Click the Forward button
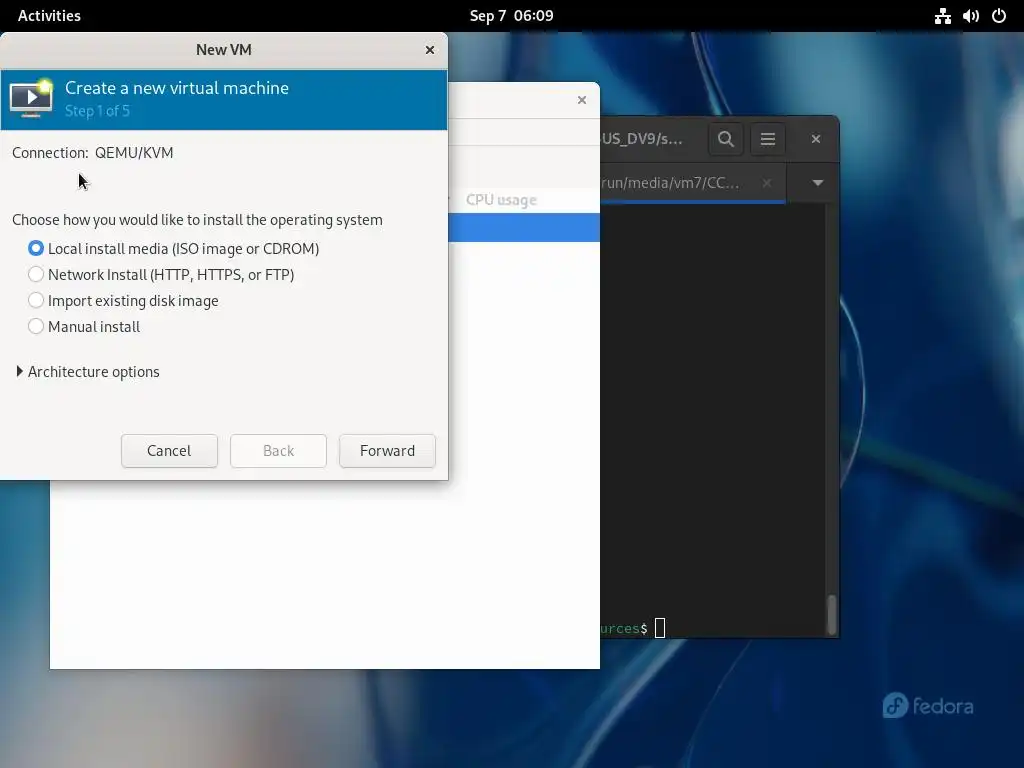The width and height of the screenshot is (1024, 768). click(387, 451)
